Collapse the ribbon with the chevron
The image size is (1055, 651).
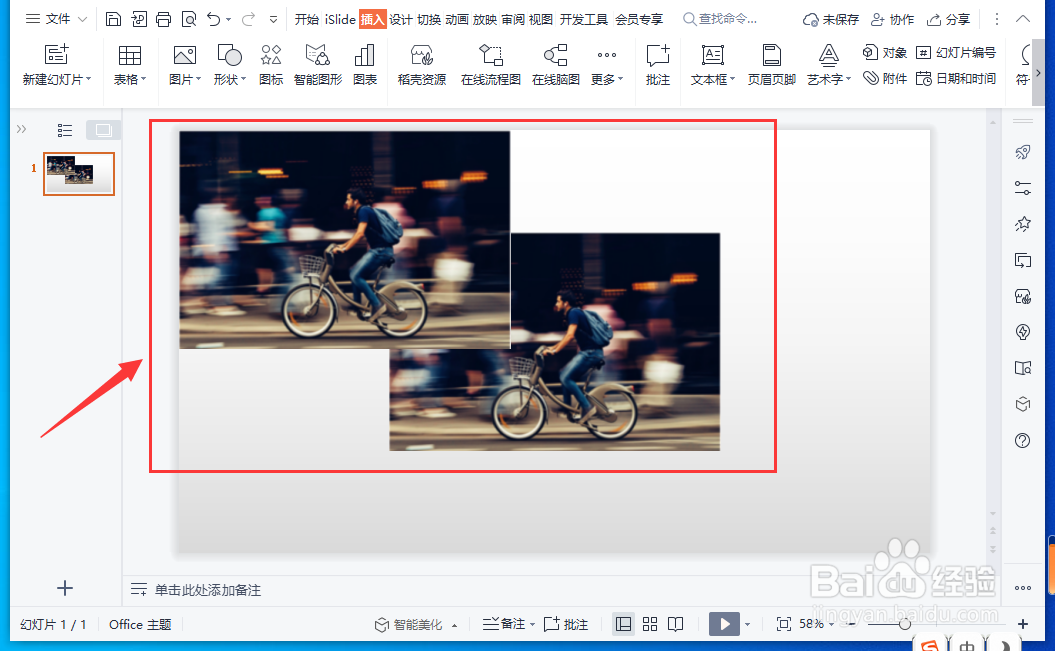[1023, 19]
